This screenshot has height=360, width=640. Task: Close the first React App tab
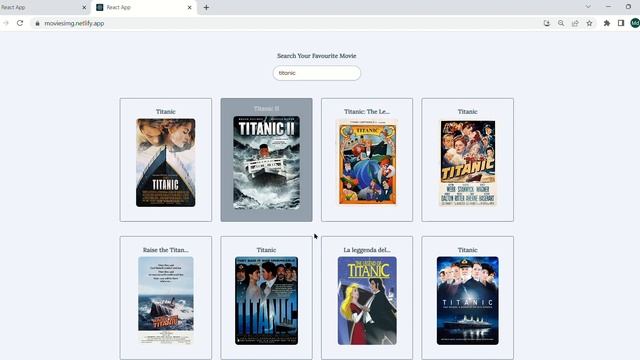[x=84, y=7]
